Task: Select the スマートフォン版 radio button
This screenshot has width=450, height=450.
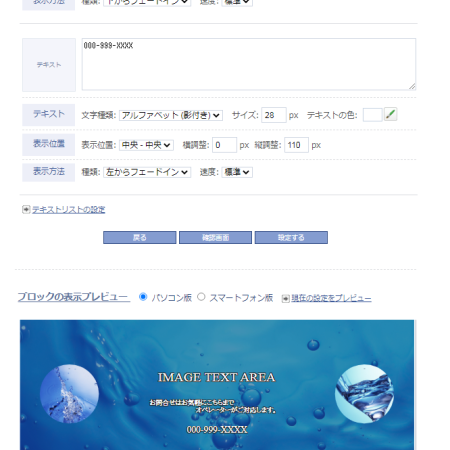Action: click(x=201, y=297)
